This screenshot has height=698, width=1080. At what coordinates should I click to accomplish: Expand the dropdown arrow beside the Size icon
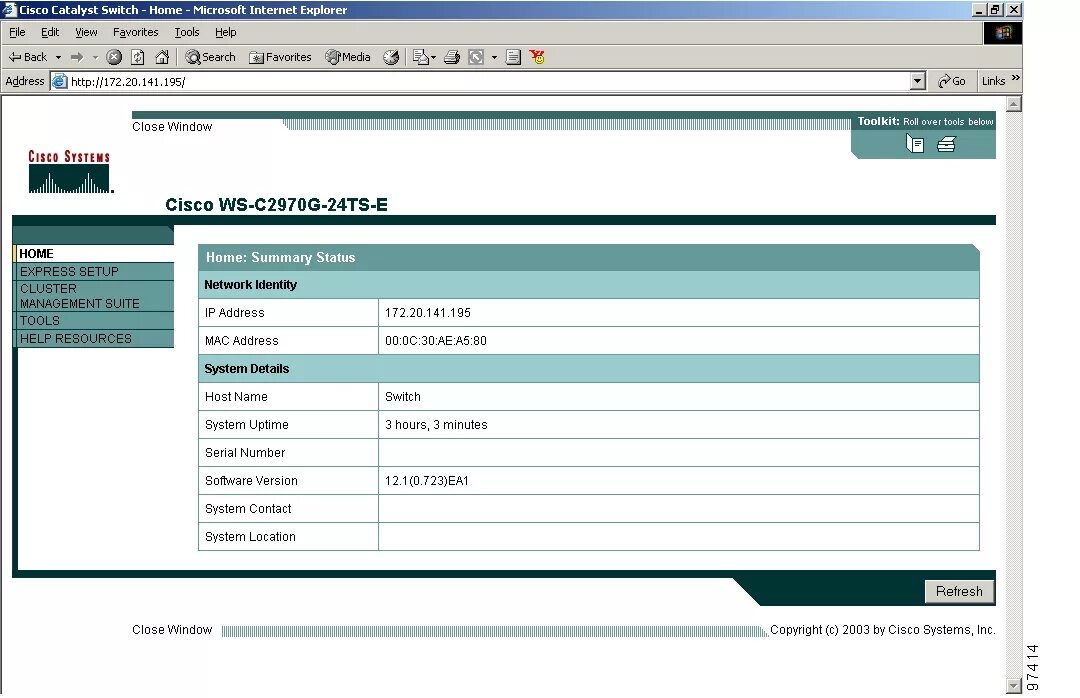pos(494,57)
